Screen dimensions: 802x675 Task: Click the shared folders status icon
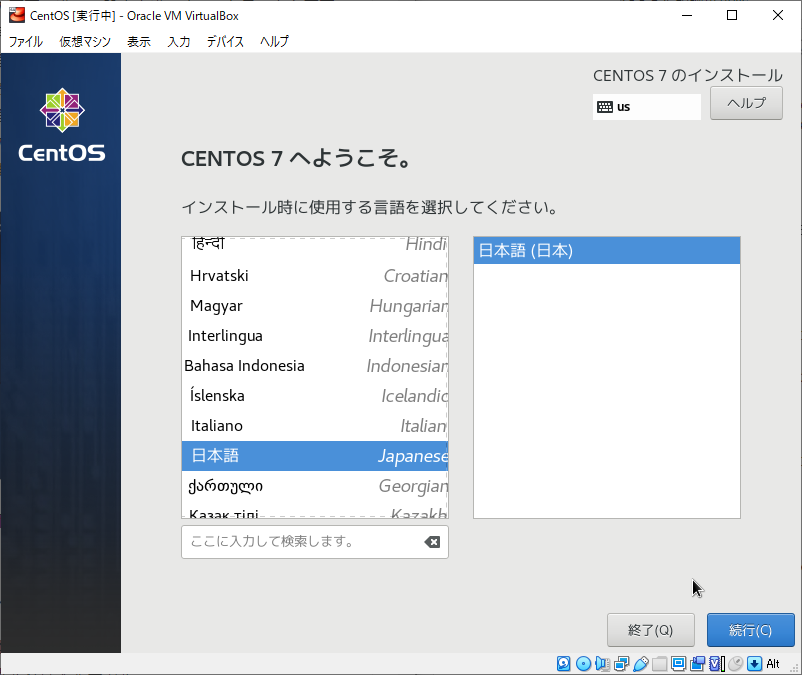point(658,663)
